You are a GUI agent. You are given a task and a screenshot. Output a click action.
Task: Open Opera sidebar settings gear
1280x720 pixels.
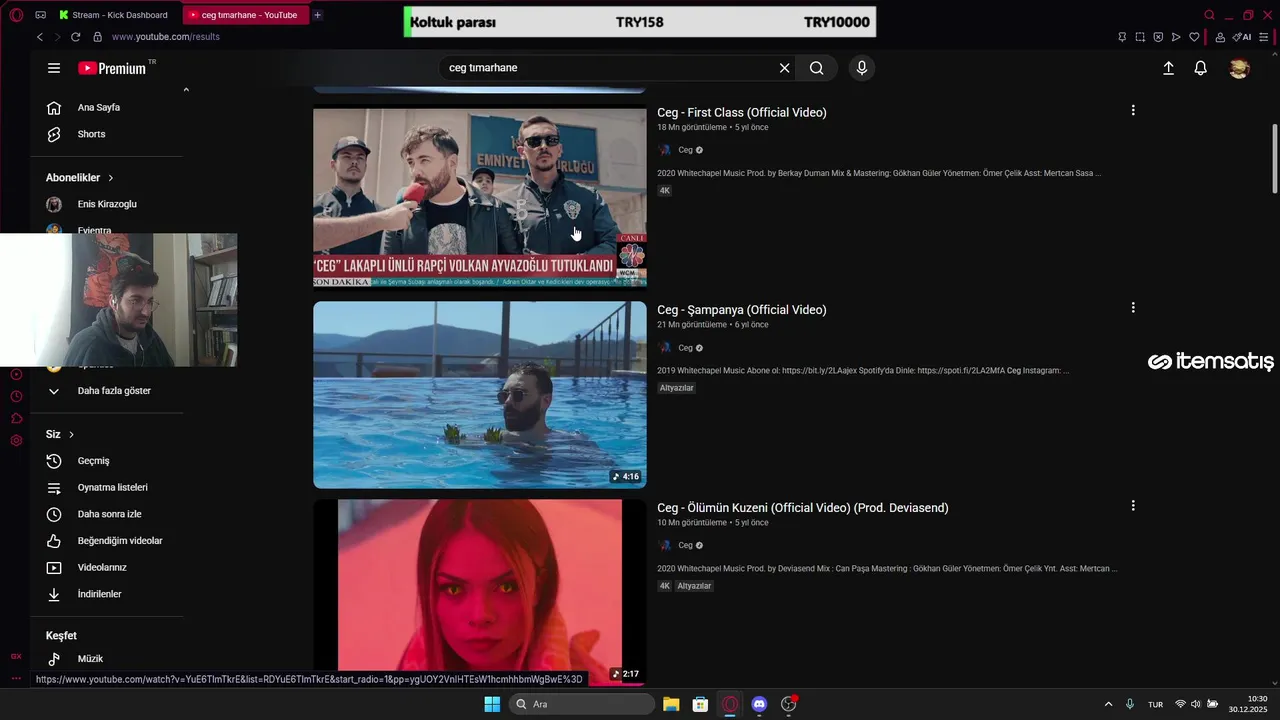pyautogui.click(x=16, y=441)
